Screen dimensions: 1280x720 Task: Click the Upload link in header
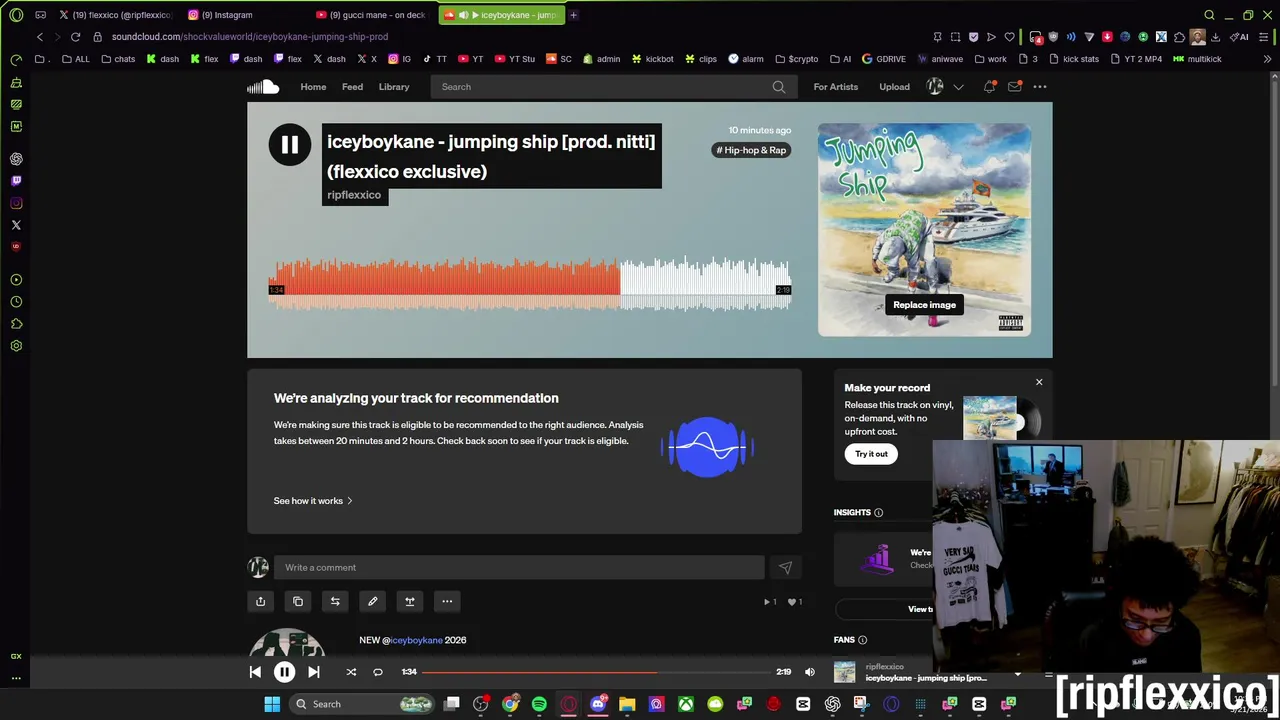click(894, 87)
